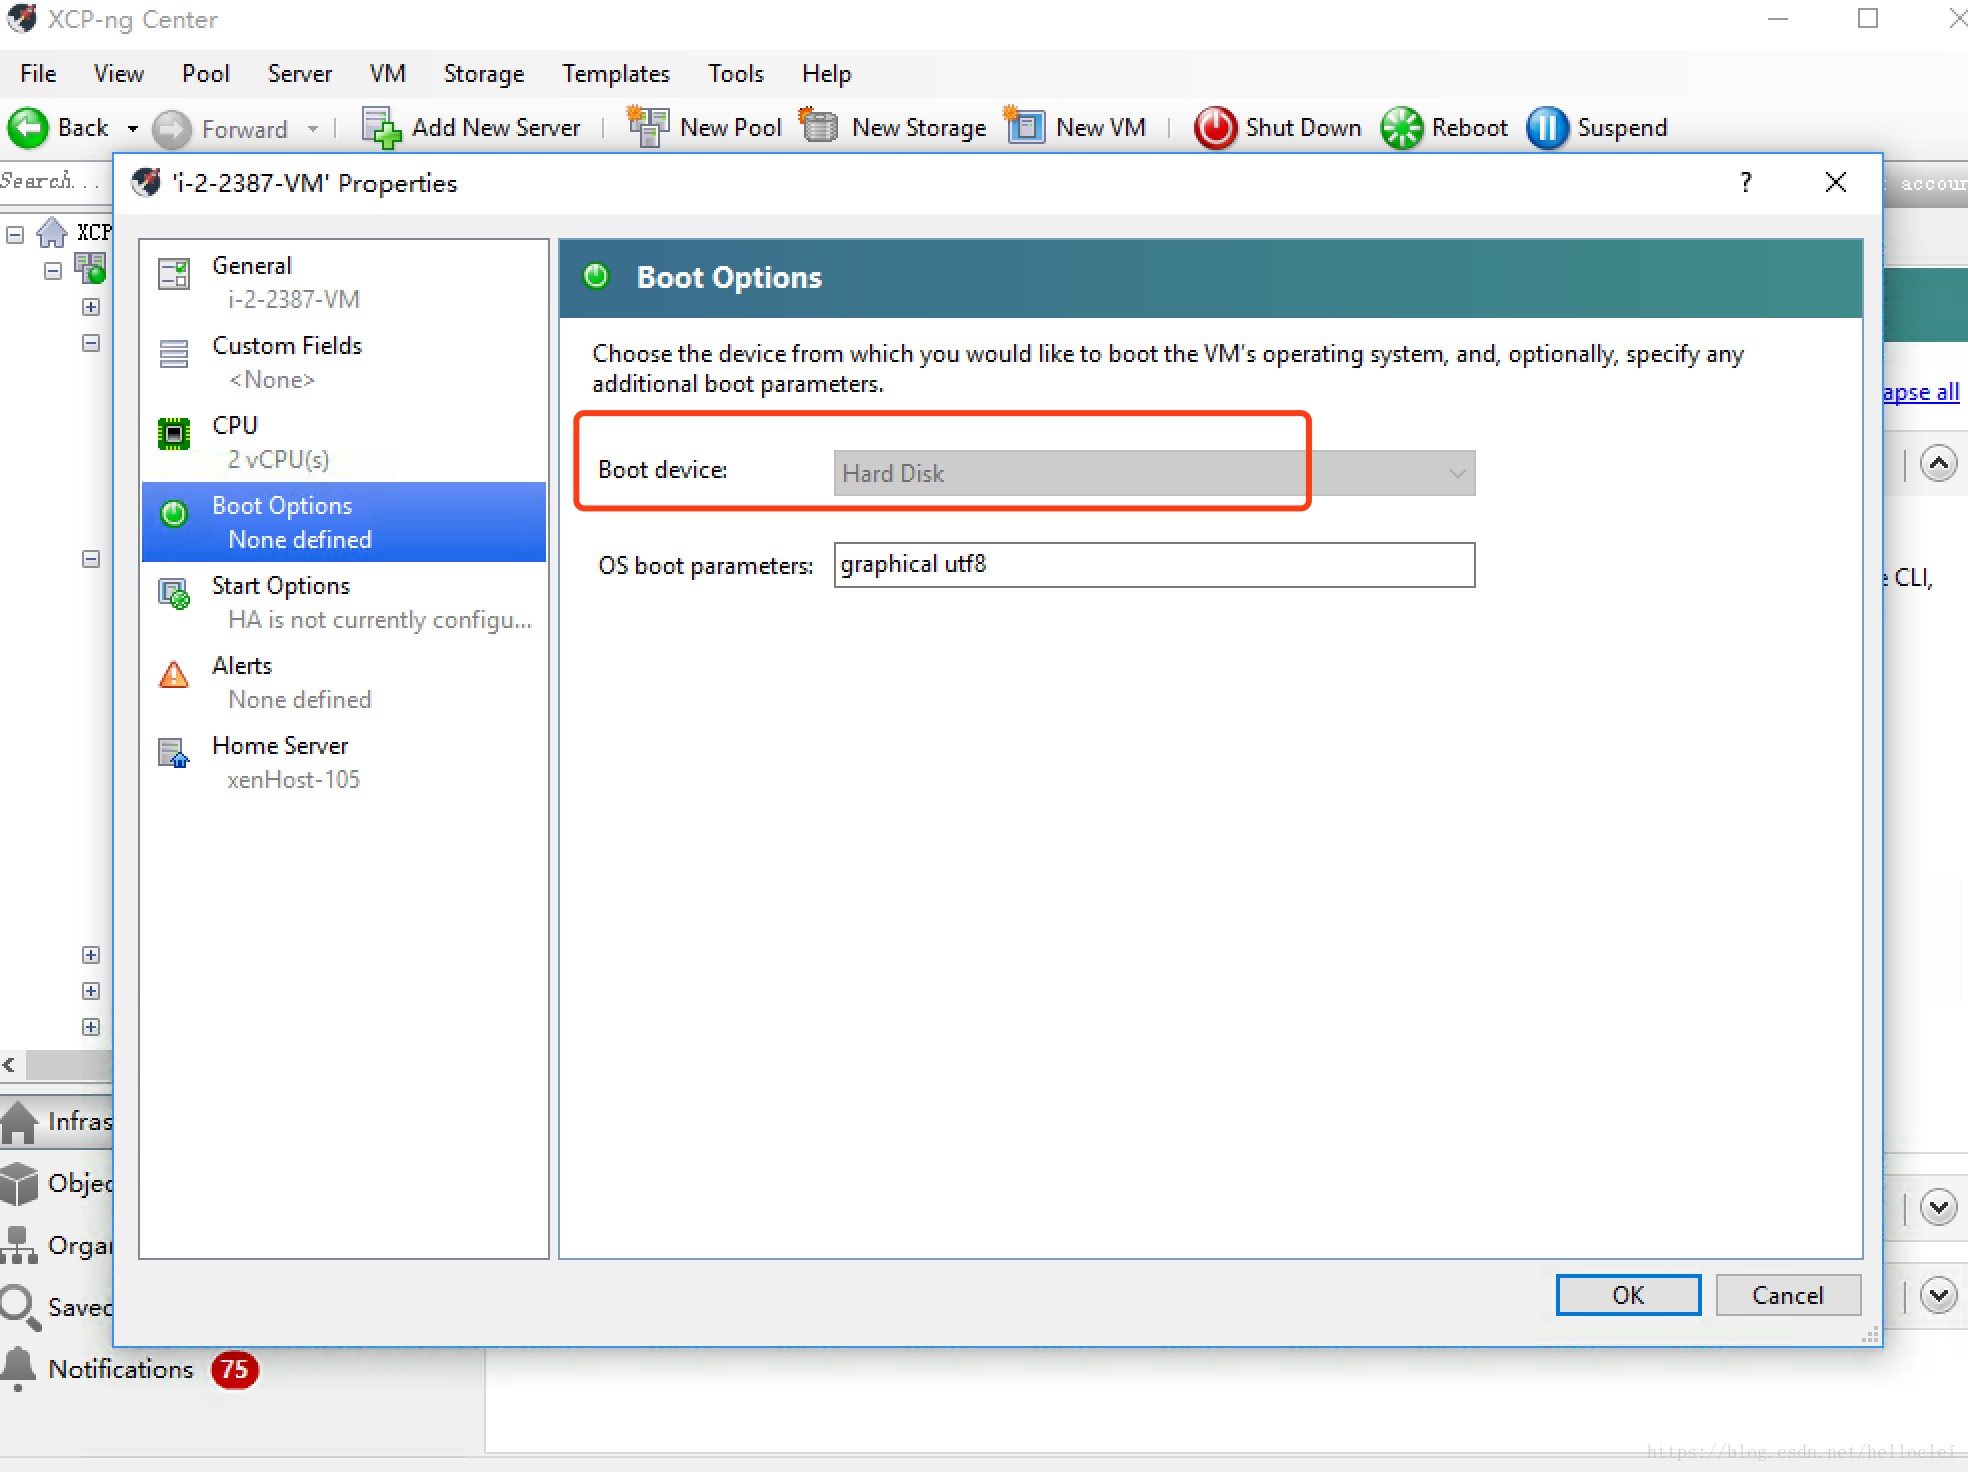This screenshot has height=1472, width=1968.
Task: Click the red Shut Down icon
Action: tap(1215, 128)
